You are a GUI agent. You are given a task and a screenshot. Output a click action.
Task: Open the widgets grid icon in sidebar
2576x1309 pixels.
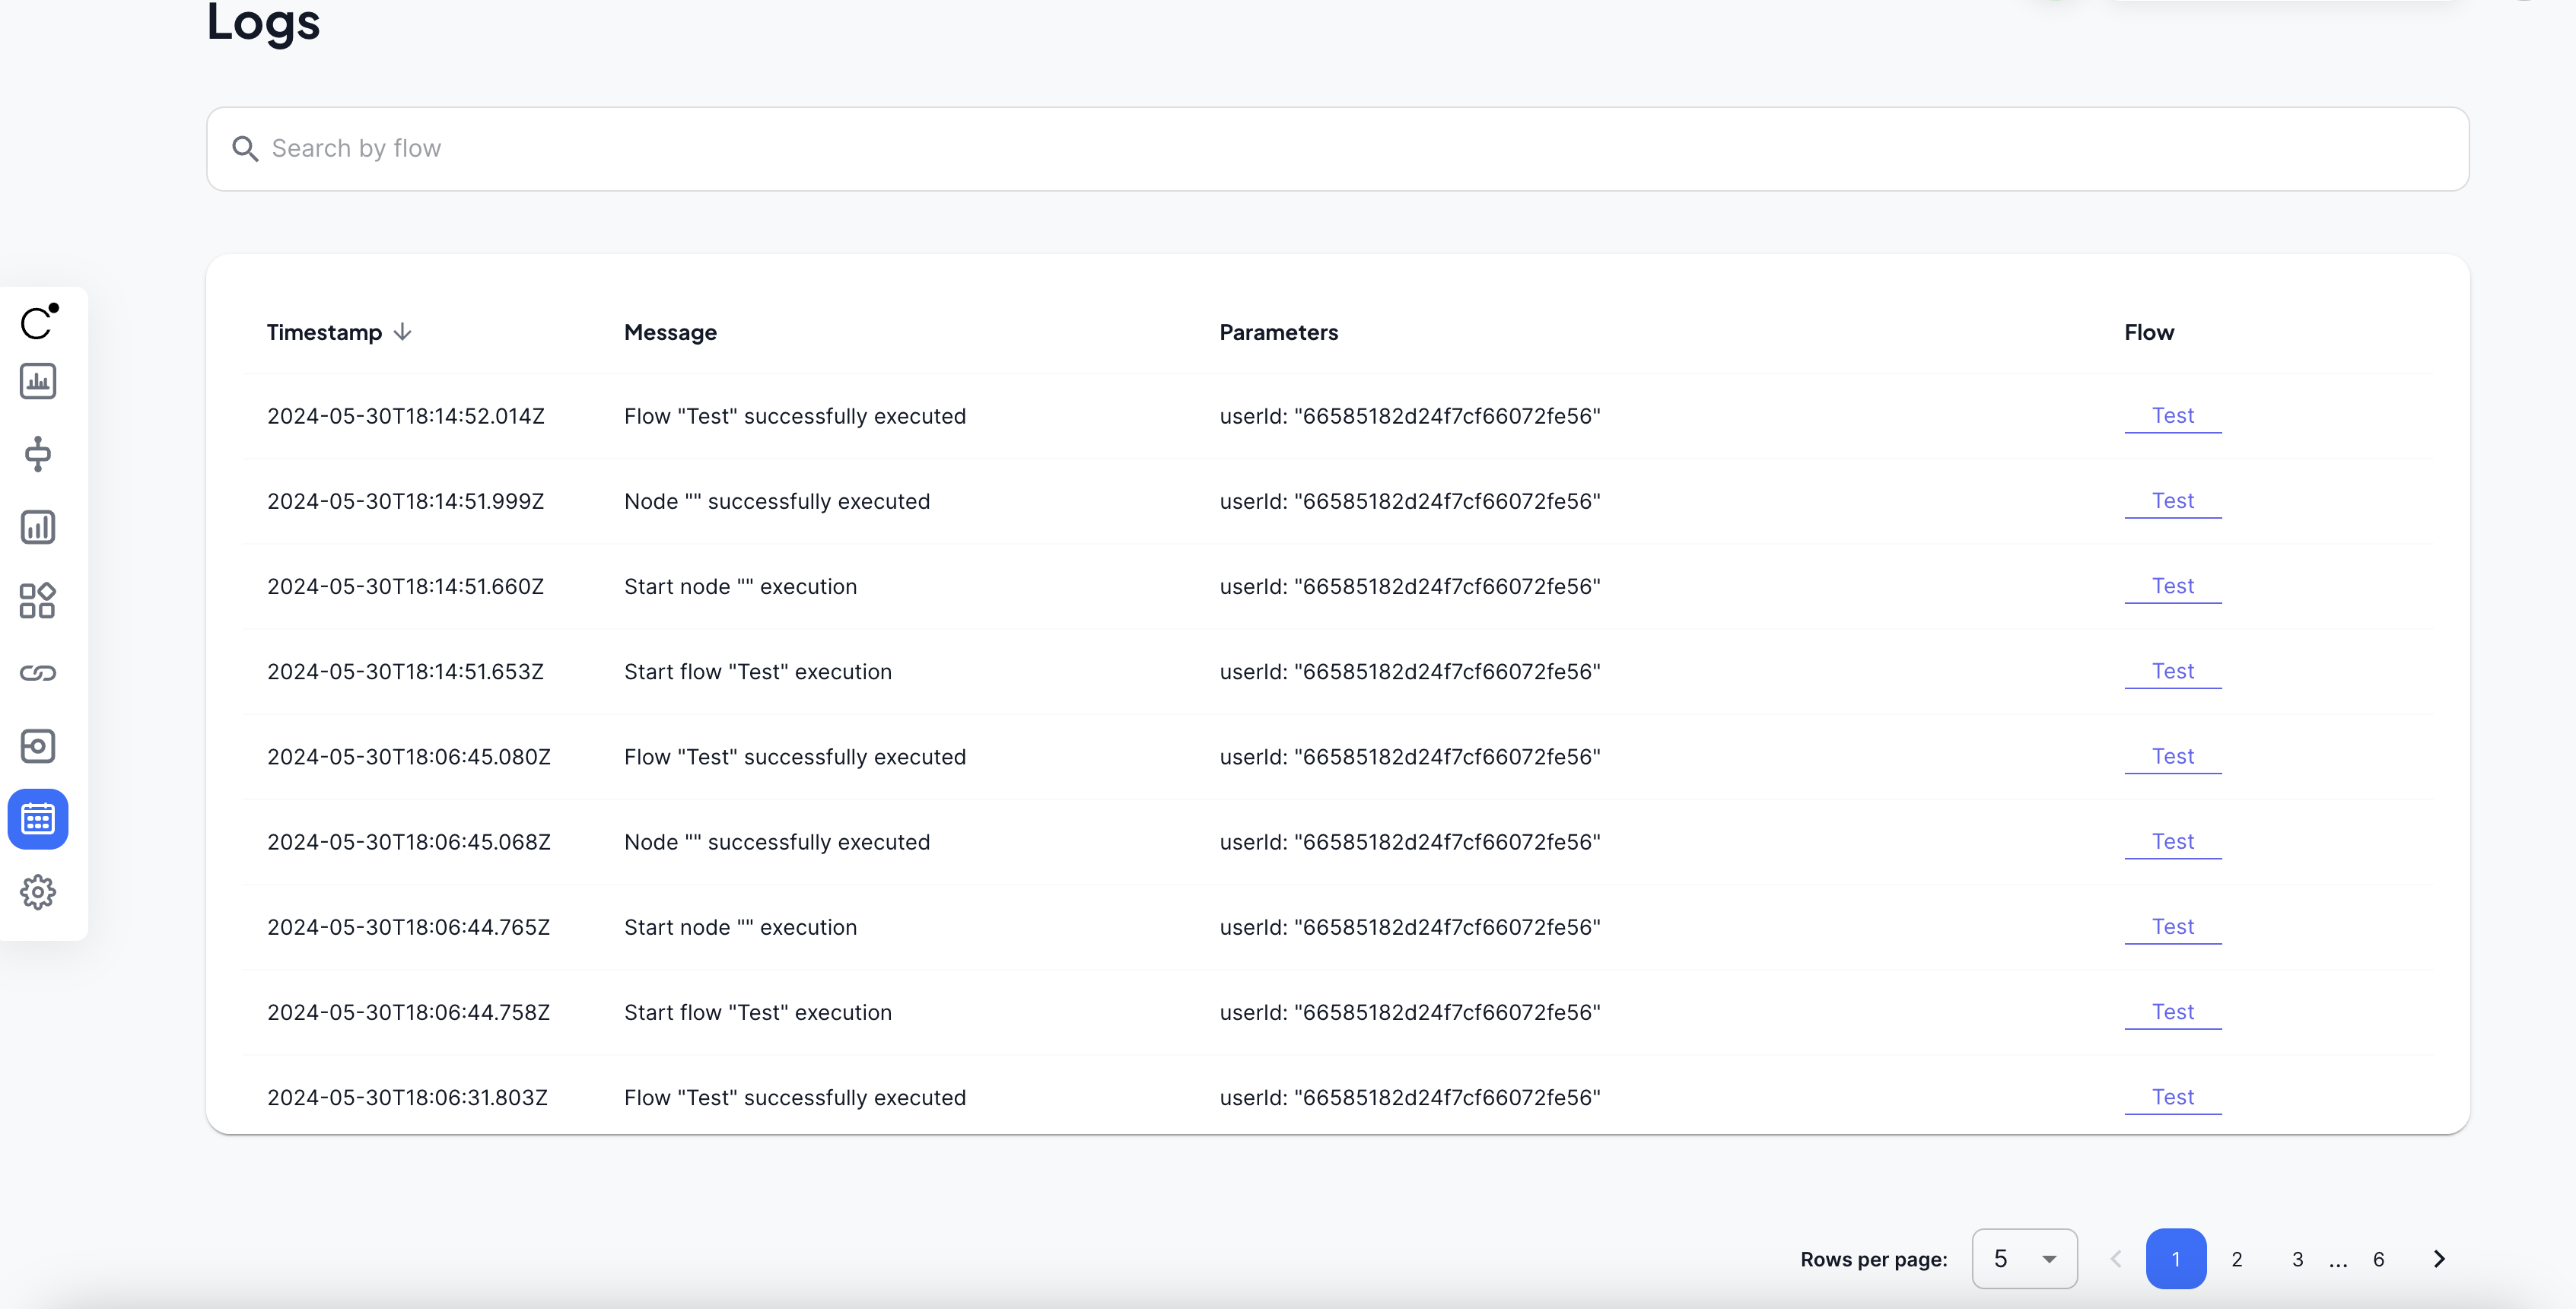(38, 600)
